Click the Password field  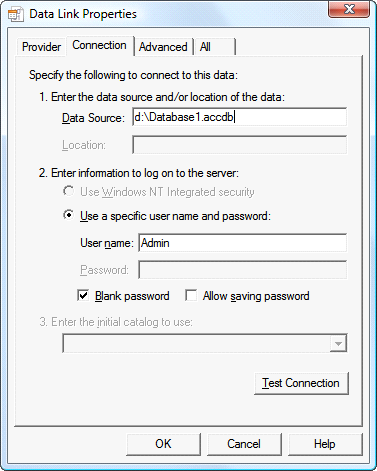click(242, 270)
